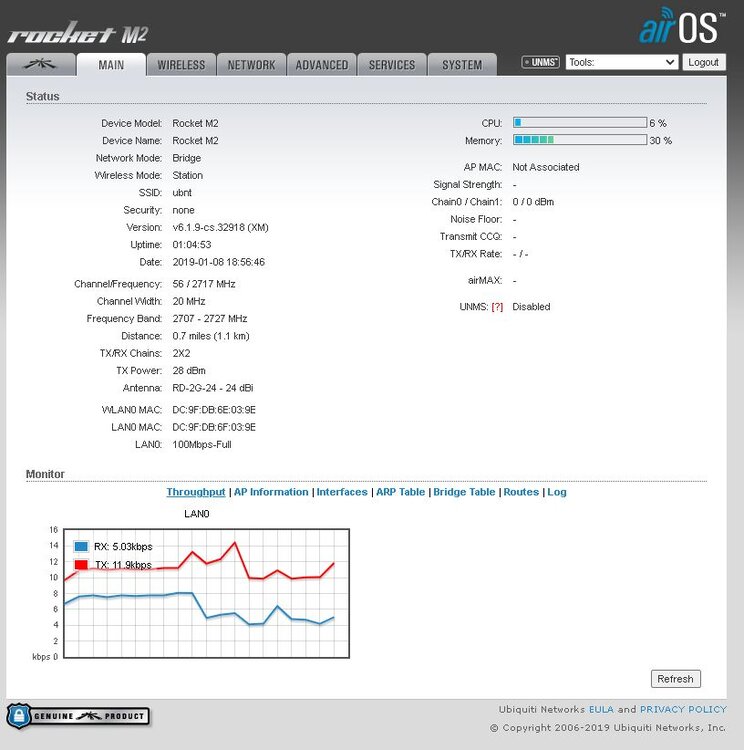Open the Tools dropdown

point(622,62)
